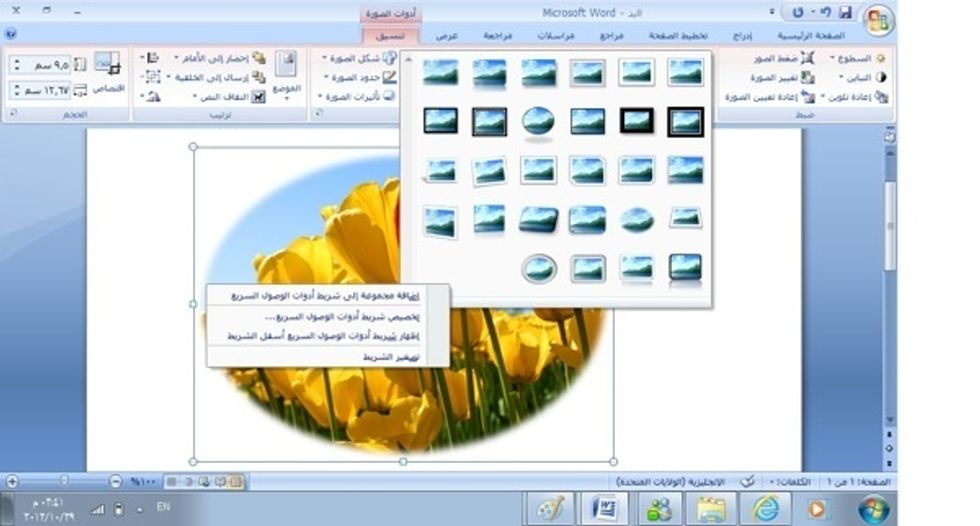
Task: Click the zoom slider in status bar
Action: point(63,481)
